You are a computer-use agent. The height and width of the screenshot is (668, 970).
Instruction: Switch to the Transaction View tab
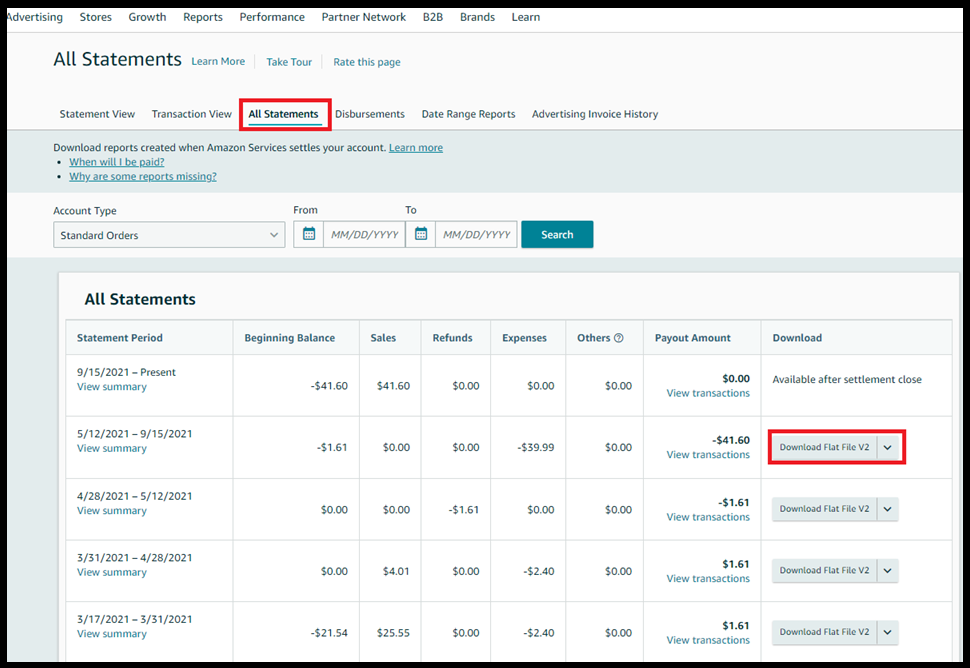[192, 114]
